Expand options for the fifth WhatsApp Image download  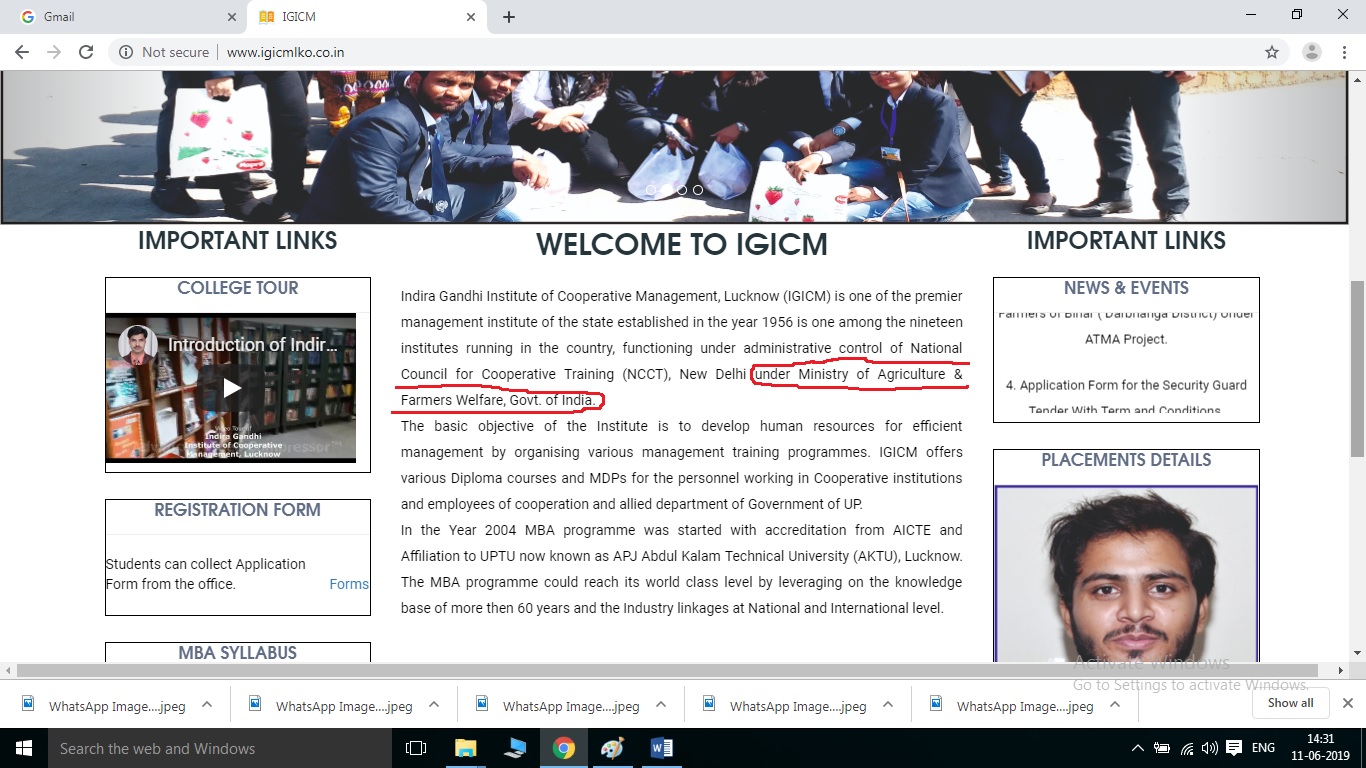(1115, 705)
